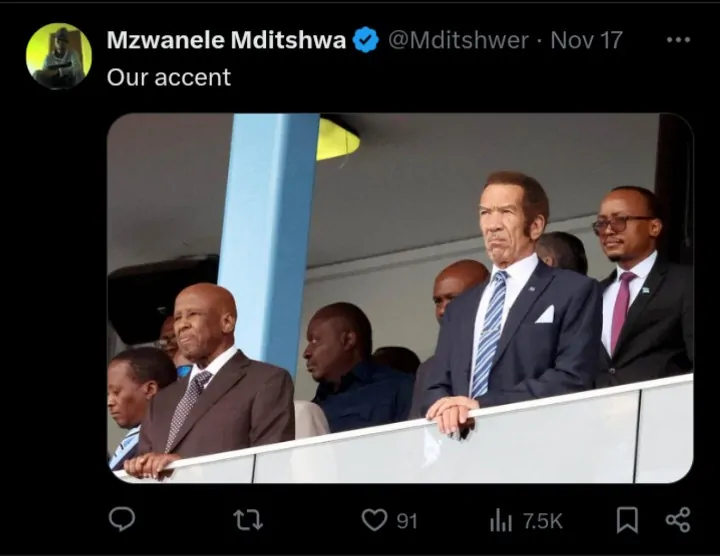The height and width of the screenshot is (556, 720).
Task: Click the Nov 17 timestamp
Action: pyautogui.click(x=586, y=41)
